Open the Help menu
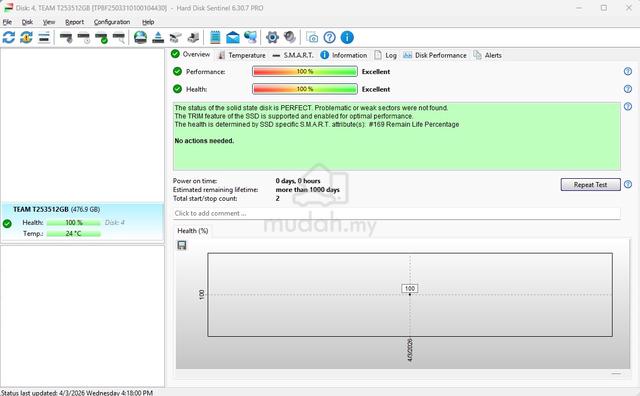The width and height of the screenshot is (640, 396). click(x=148, y=22)
